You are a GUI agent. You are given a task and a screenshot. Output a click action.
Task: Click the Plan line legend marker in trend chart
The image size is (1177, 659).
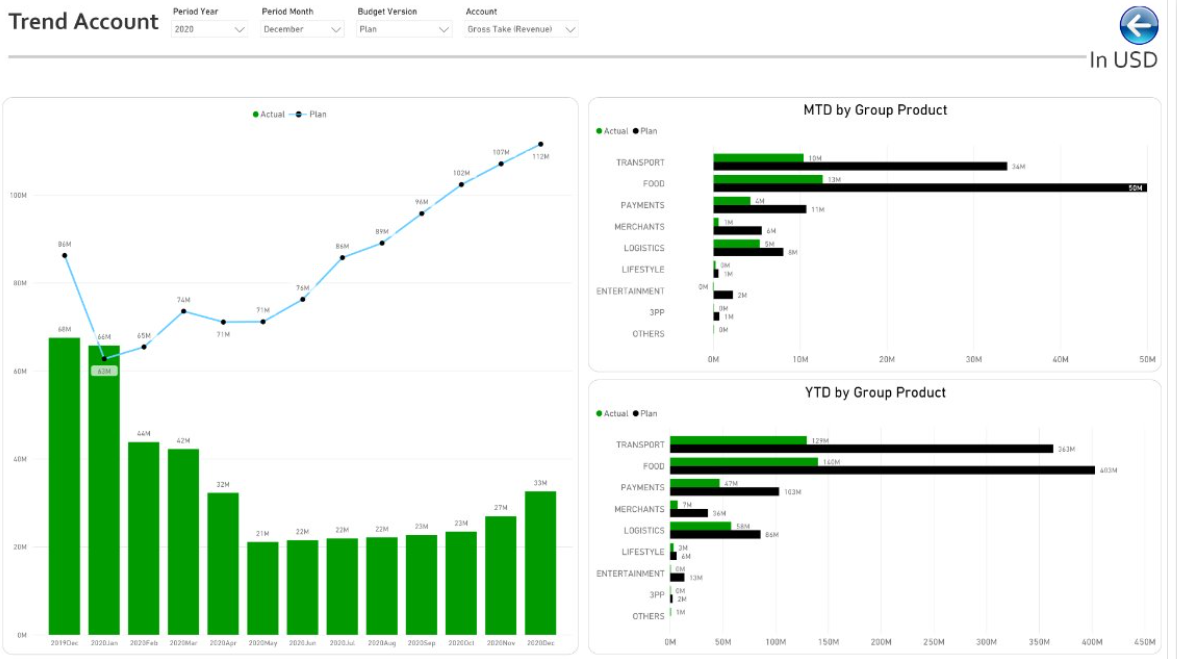tap(298, 115)
